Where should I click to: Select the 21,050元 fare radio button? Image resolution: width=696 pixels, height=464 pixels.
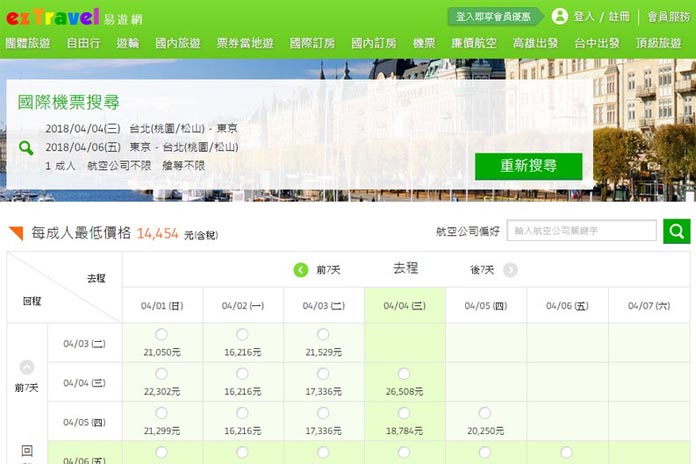click(x=161, y=335)
